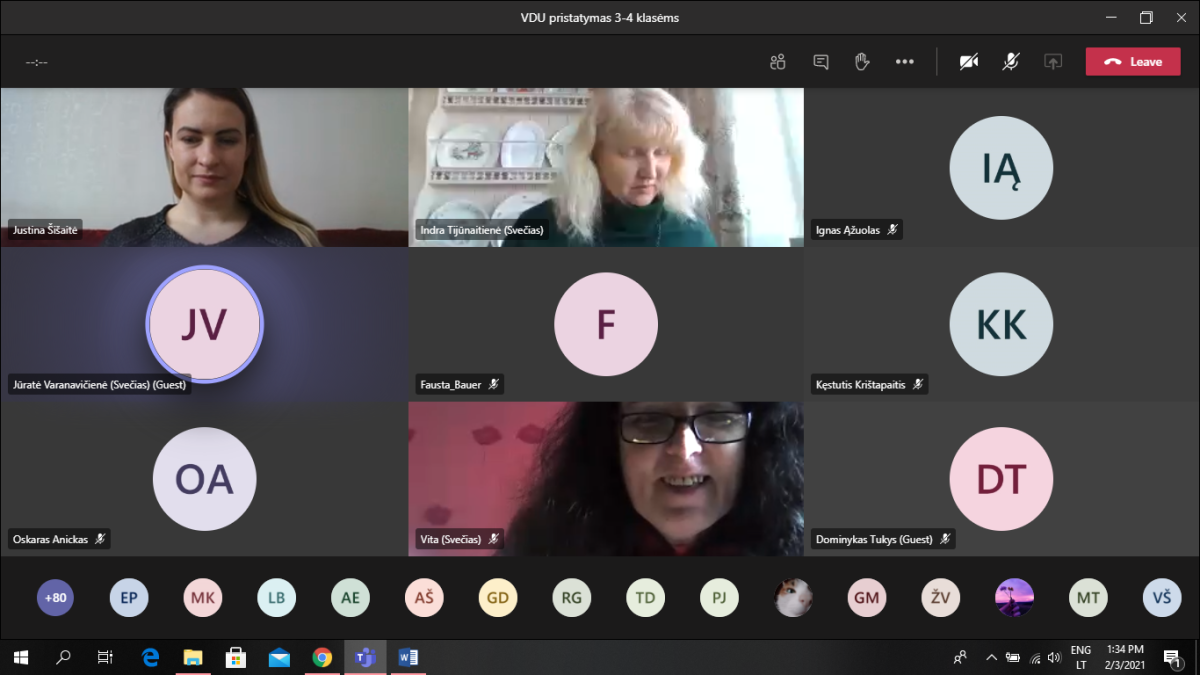Open the volume control in tray
This screenshot has width=1200, height=675.
point(1054,657)
